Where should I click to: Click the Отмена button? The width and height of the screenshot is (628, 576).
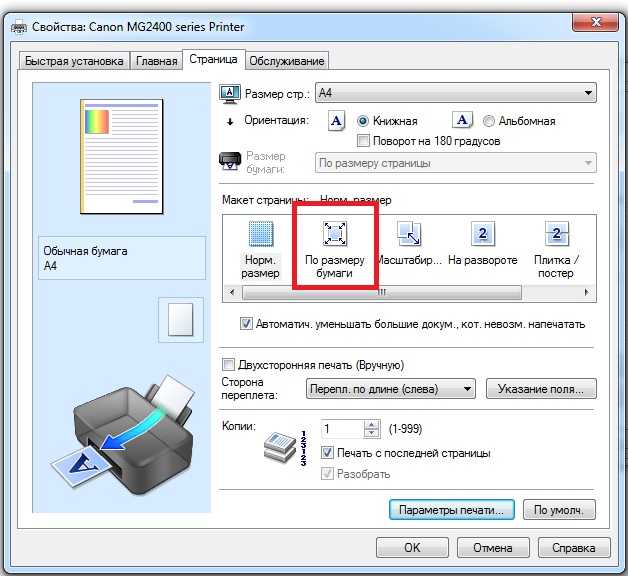pos(493,548)
